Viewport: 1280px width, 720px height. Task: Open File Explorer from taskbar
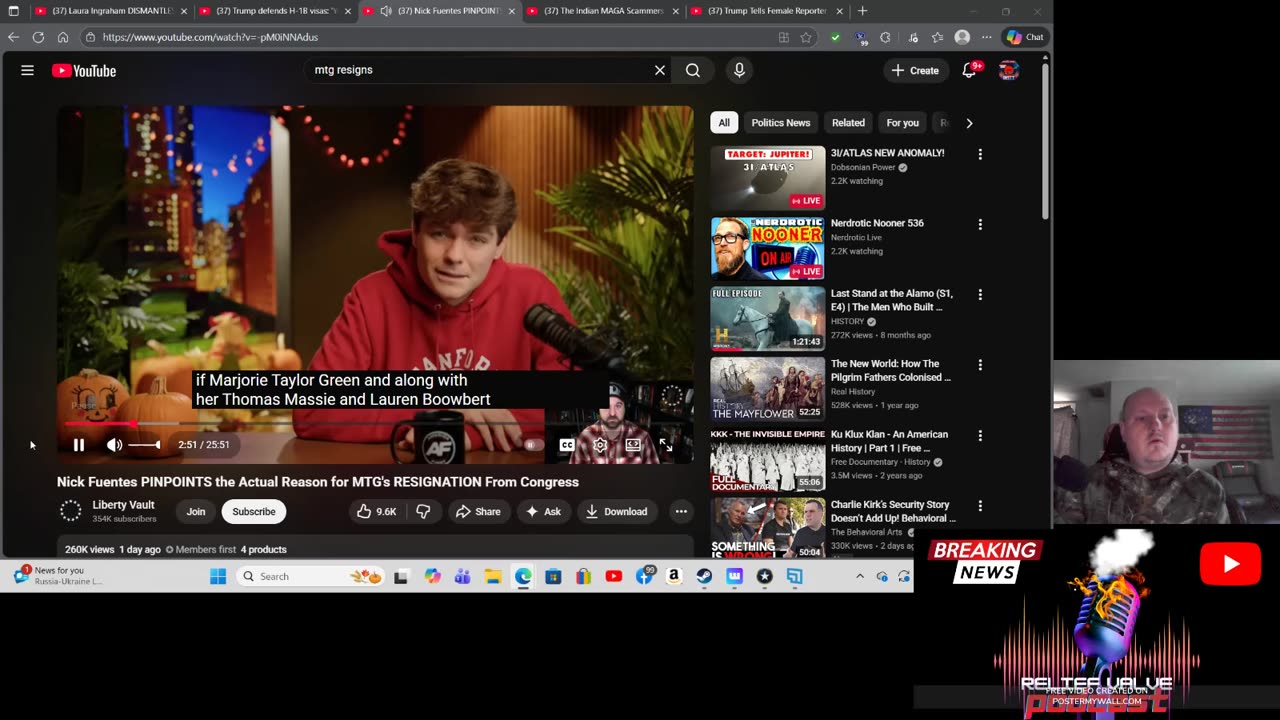point(493,576)
